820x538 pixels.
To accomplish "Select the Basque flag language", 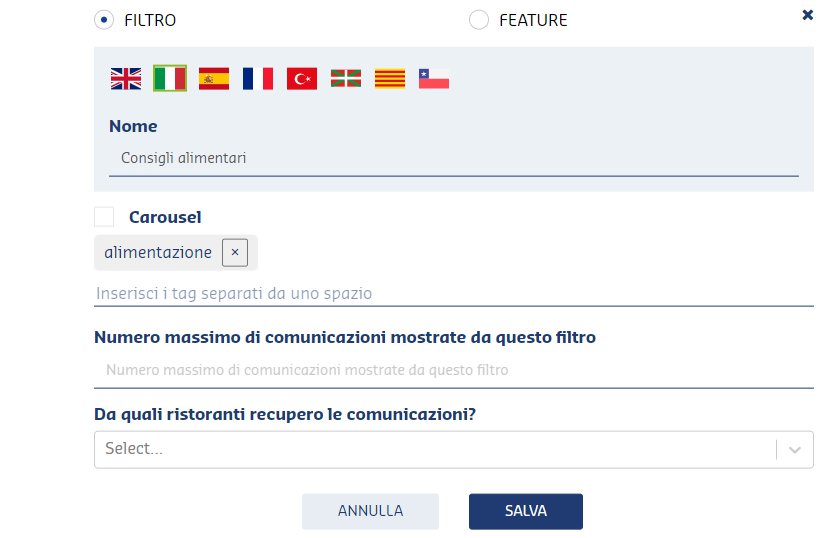I will pyautogui.click(x=346, y=79).
